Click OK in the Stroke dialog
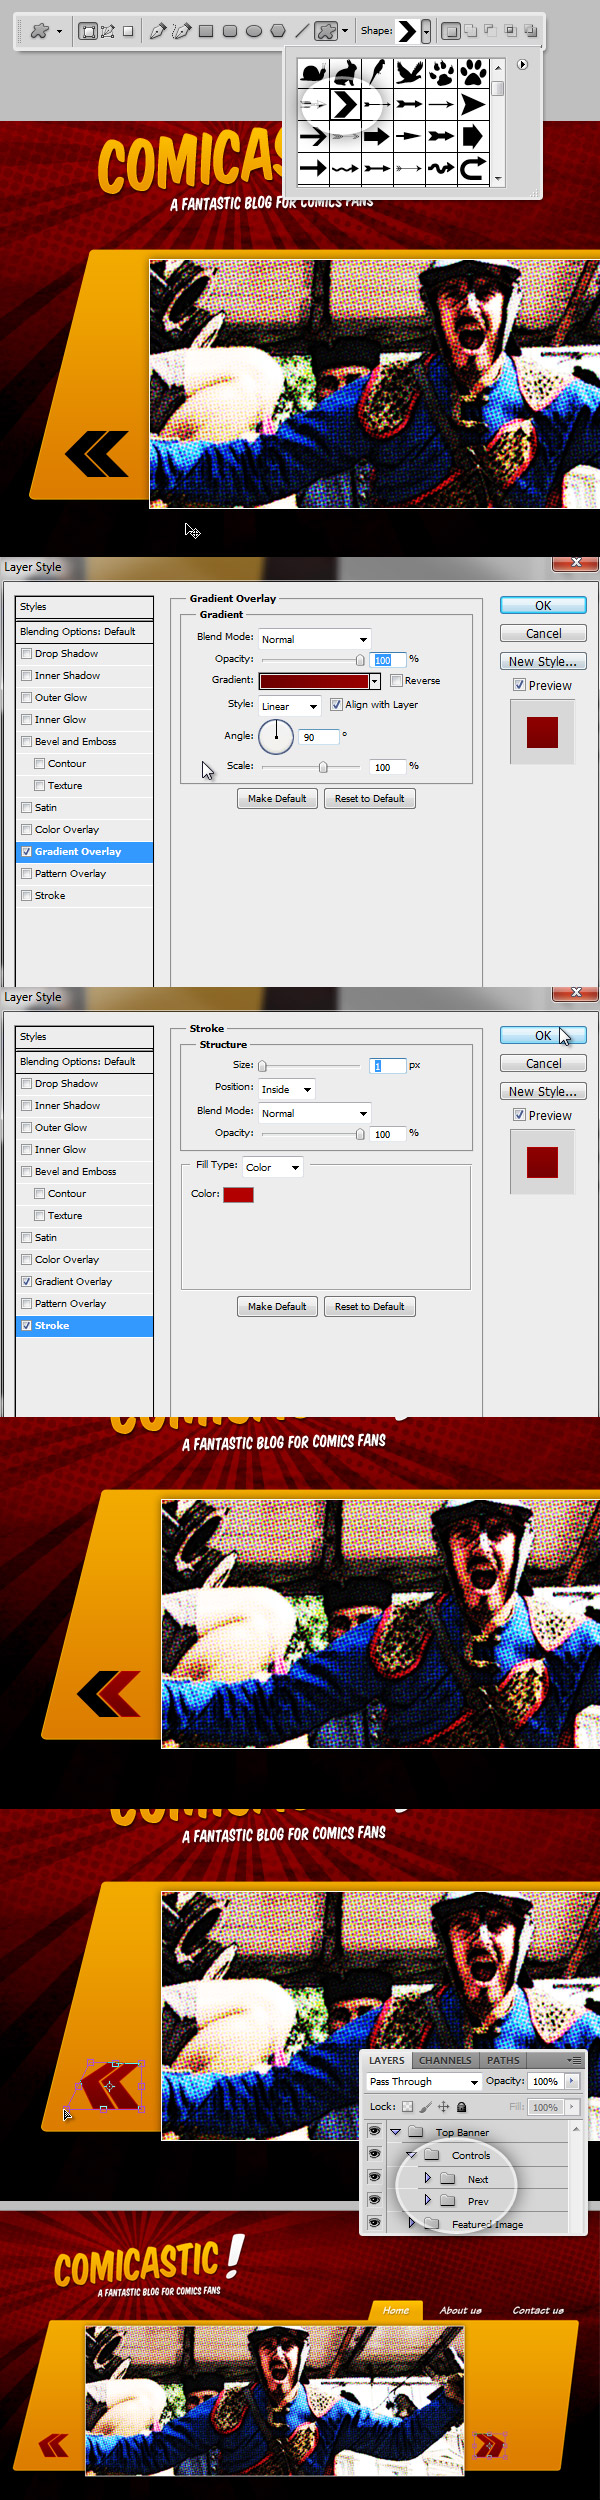The width and height of the screenshot is (600, 2500). (543, 1035)
